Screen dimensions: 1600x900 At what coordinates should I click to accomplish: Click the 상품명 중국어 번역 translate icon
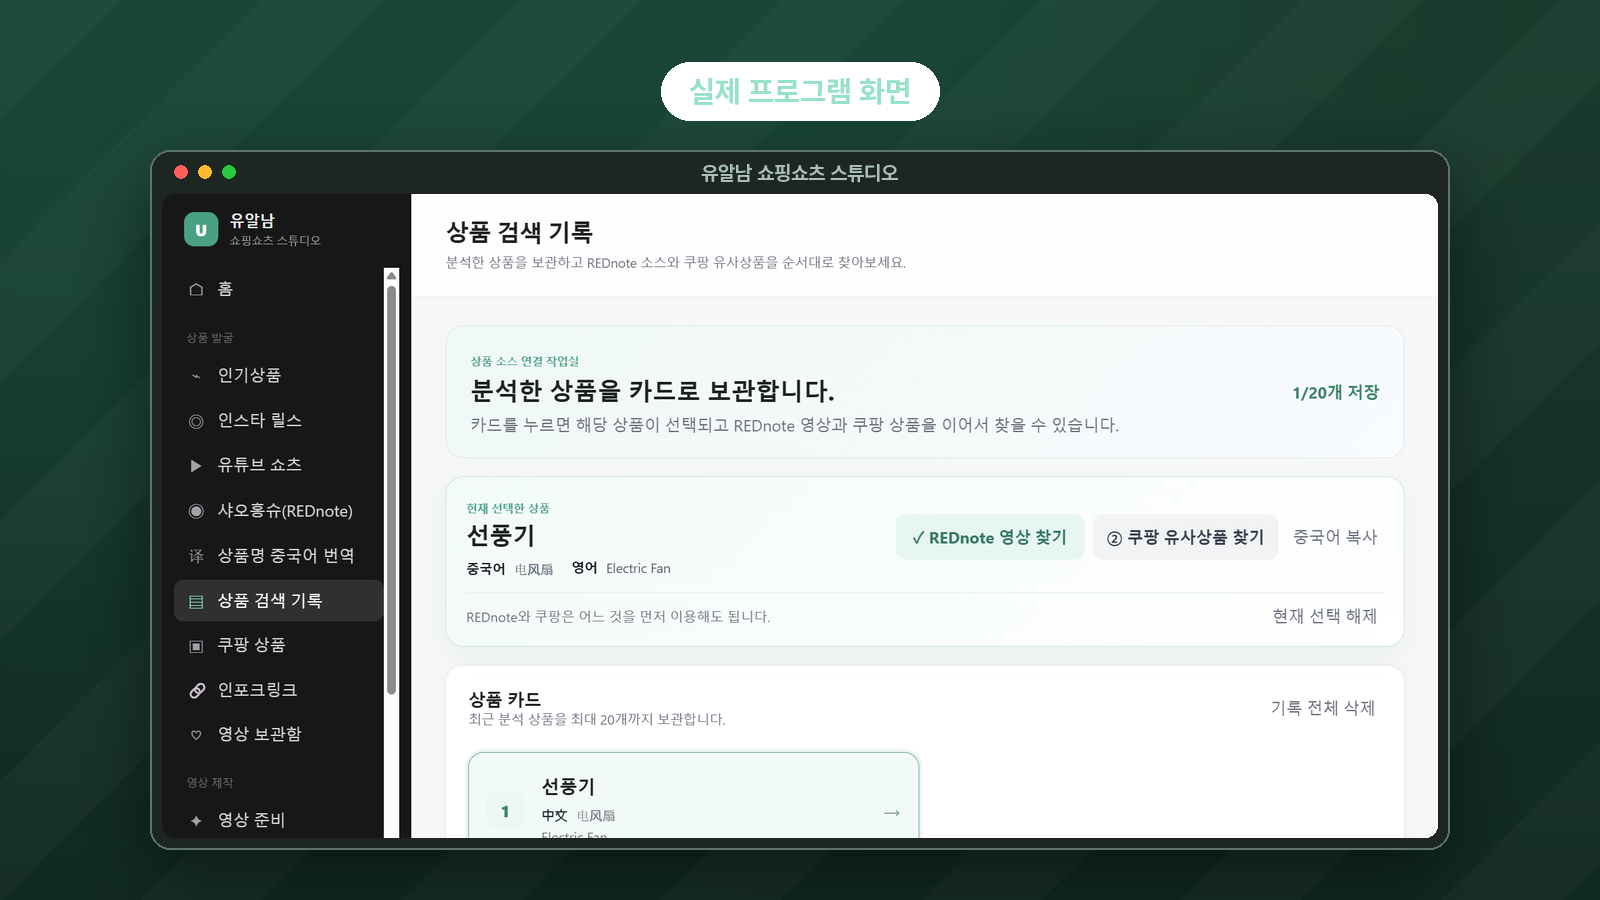(196, 556)
